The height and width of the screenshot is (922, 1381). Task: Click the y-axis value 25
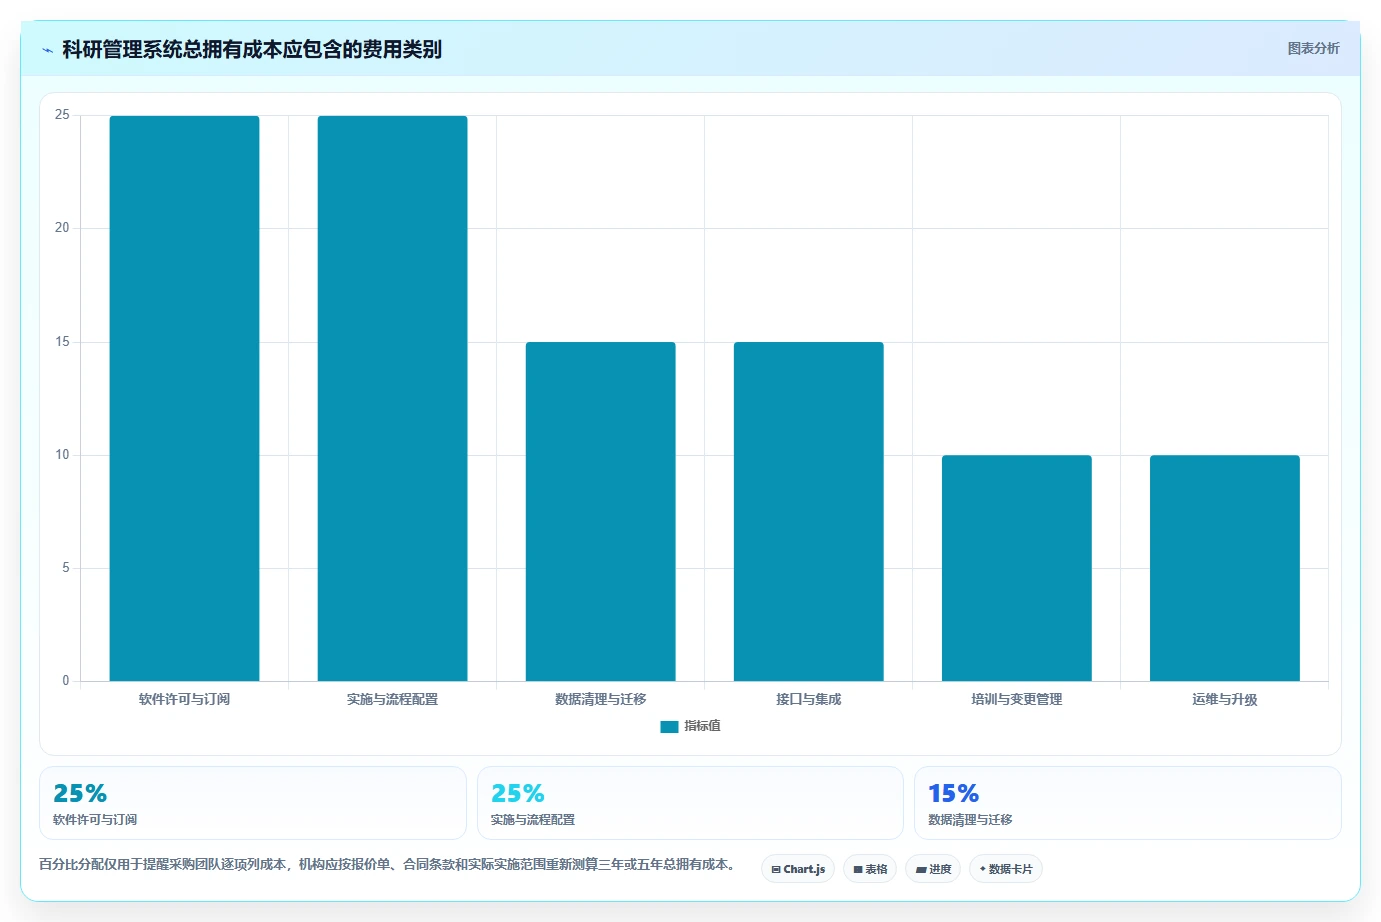[x=62, y=115]
